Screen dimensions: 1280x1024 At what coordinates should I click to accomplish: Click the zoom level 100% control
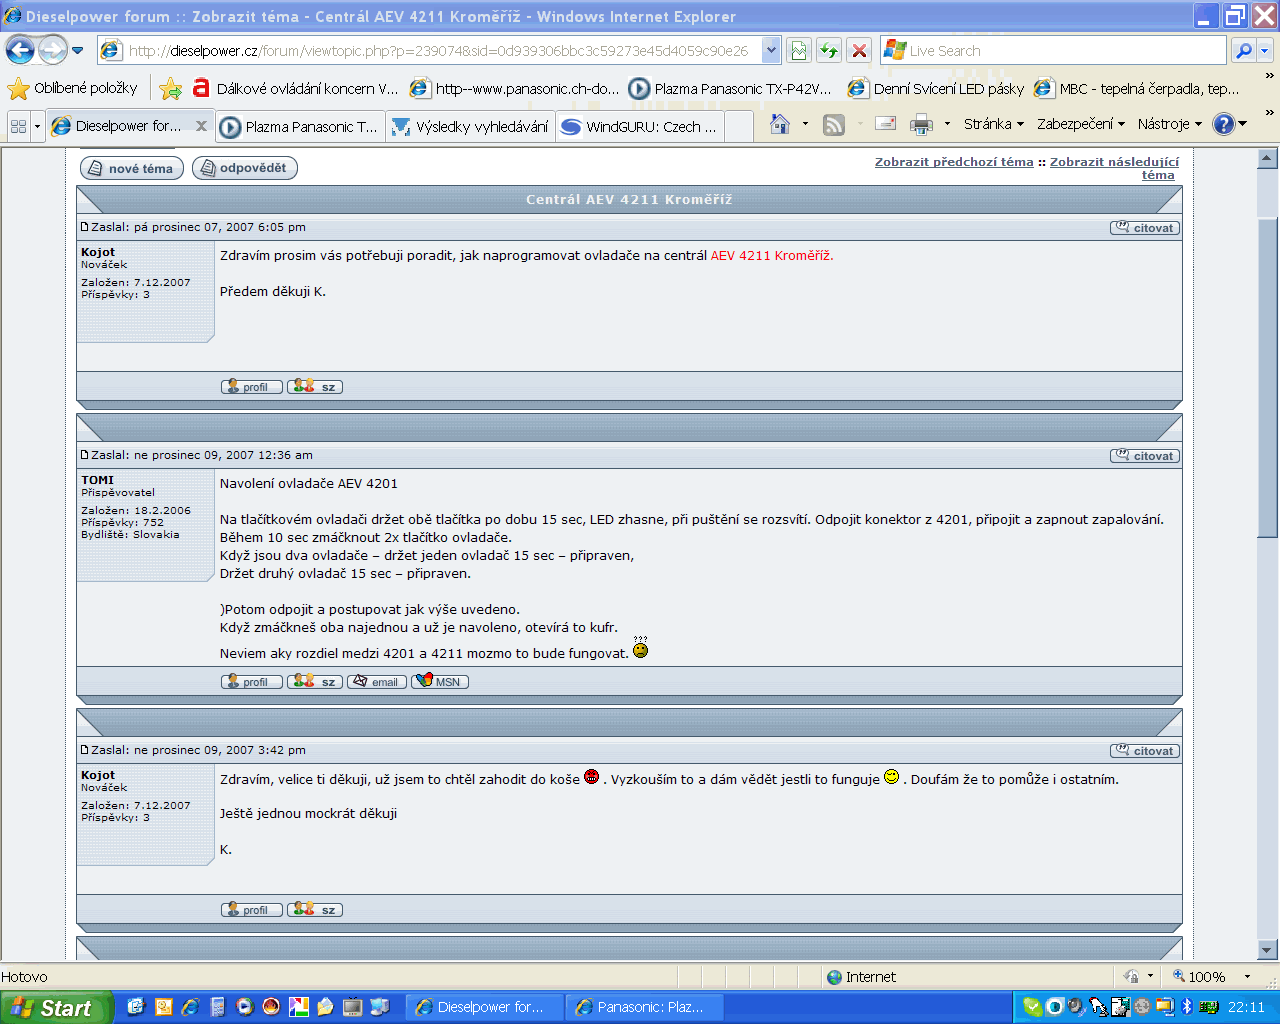pyautogui.click(x=1205, y=977)
